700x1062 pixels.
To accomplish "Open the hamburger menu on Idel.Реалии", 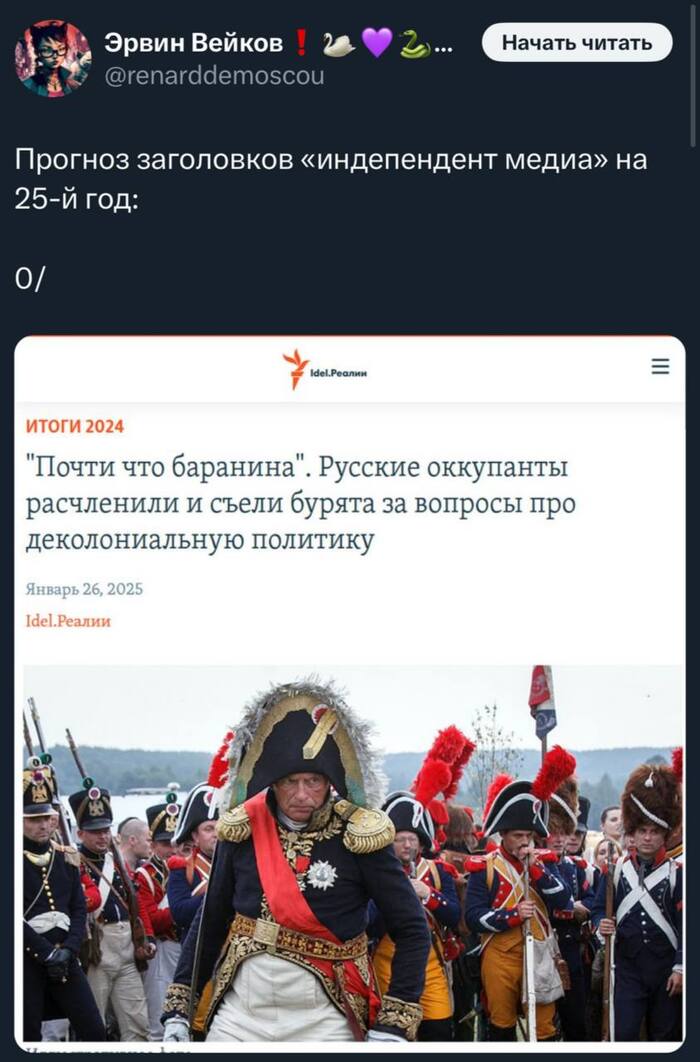I will tap(660, 366).
